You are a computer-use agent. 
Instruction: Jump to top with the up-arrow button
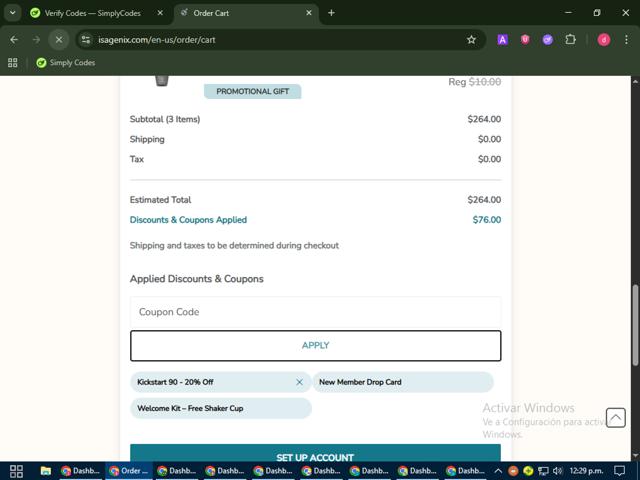(x=616, y=418)
